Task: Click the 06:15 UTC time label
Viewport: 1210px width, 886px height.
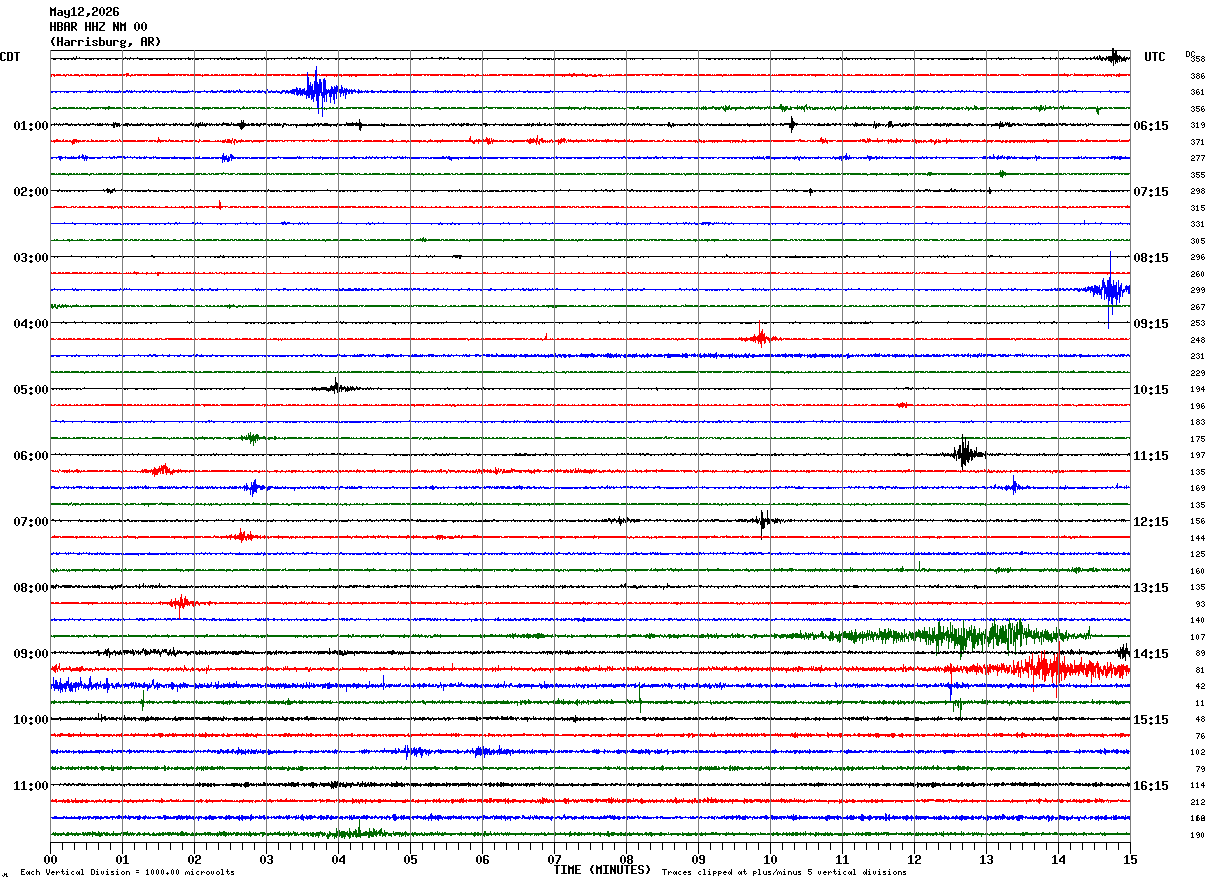Action: [1150, 126]
